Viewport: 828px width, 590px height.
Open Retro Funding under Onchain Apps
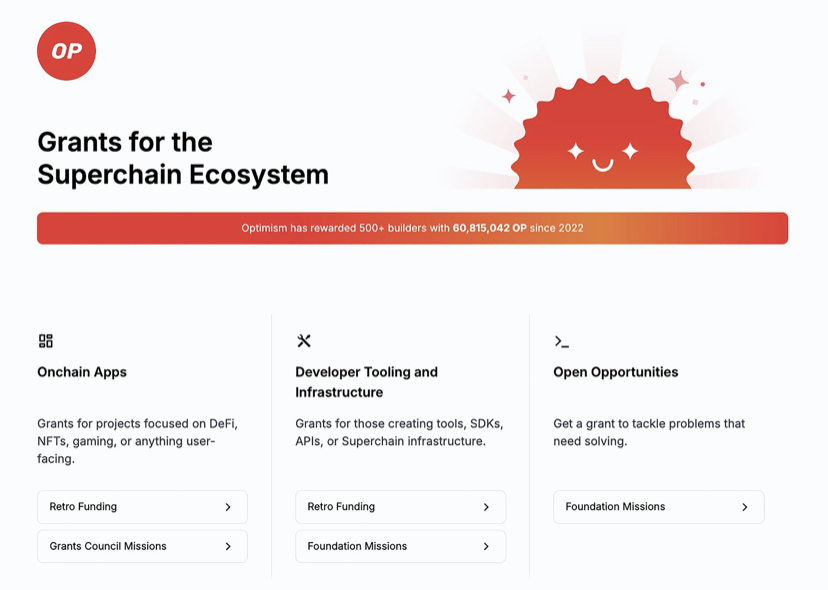(x=142, y=507)
